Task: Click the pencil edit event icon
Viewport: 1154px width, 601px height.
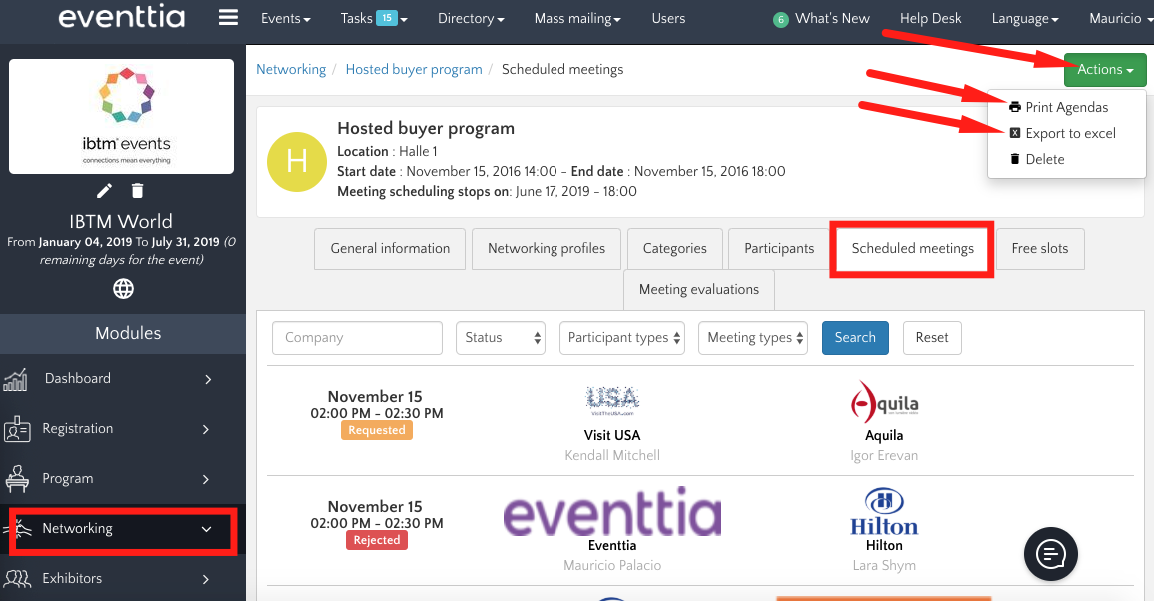Action: pos(104,191)
